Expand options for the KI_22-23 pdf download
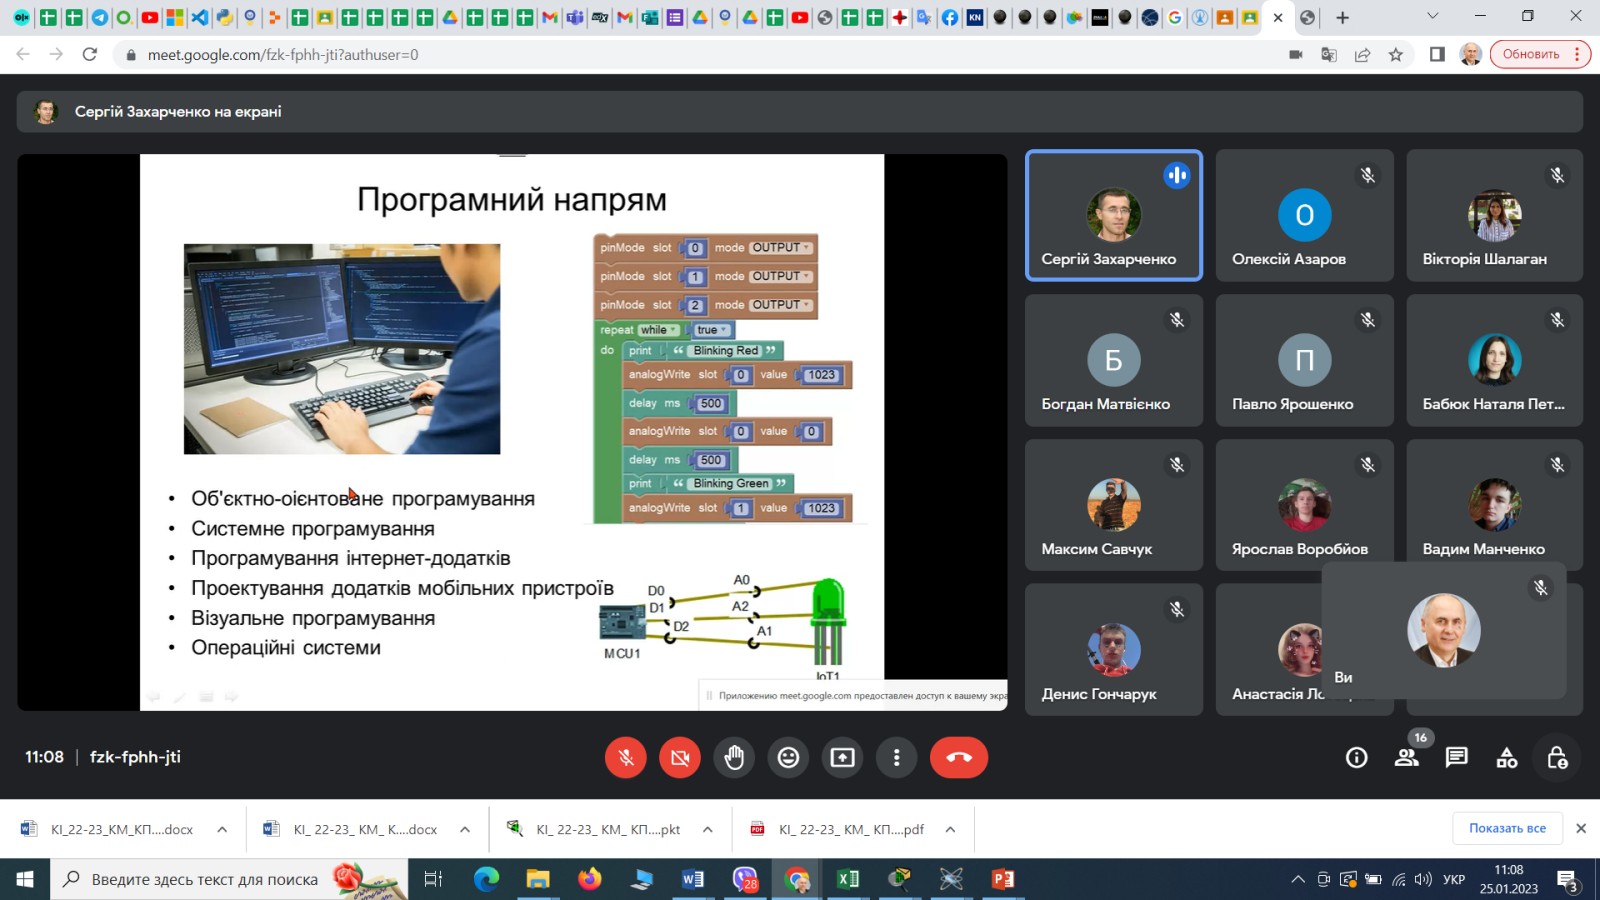Image resolution: width=1600 pixels, height=900 pixels. pyautogui.click(x=950, y=829)
